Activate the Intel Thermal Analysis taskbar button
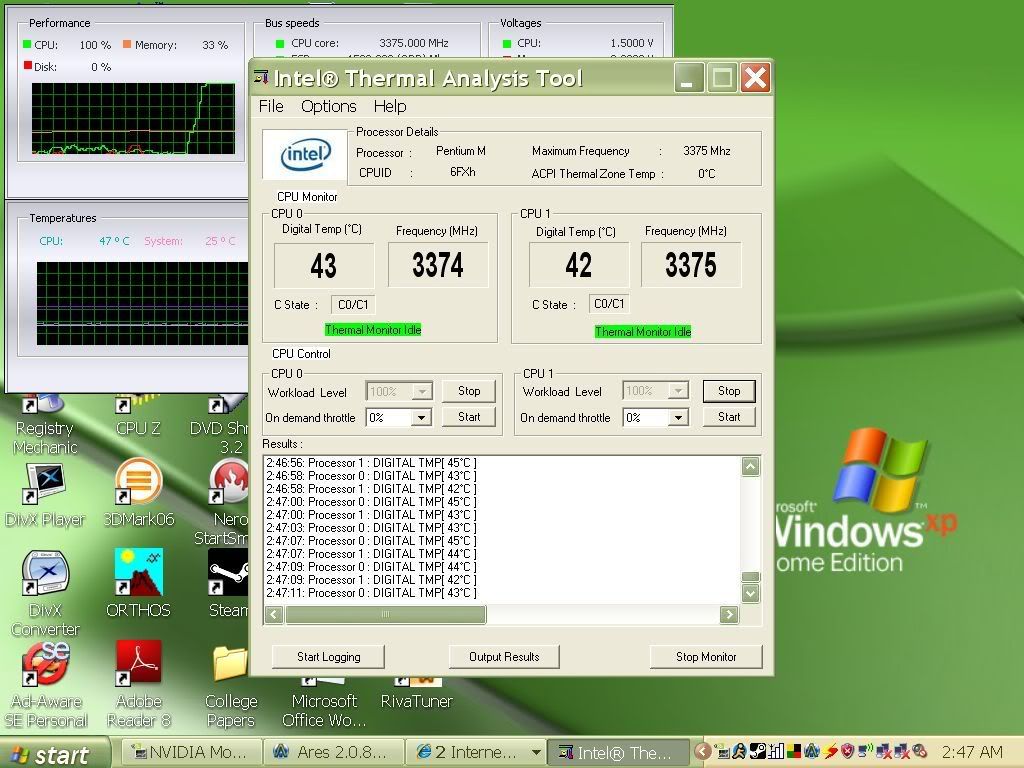The width and height of the screenshot is (1024, 768). pyautogui.click(x=617, y=753)
